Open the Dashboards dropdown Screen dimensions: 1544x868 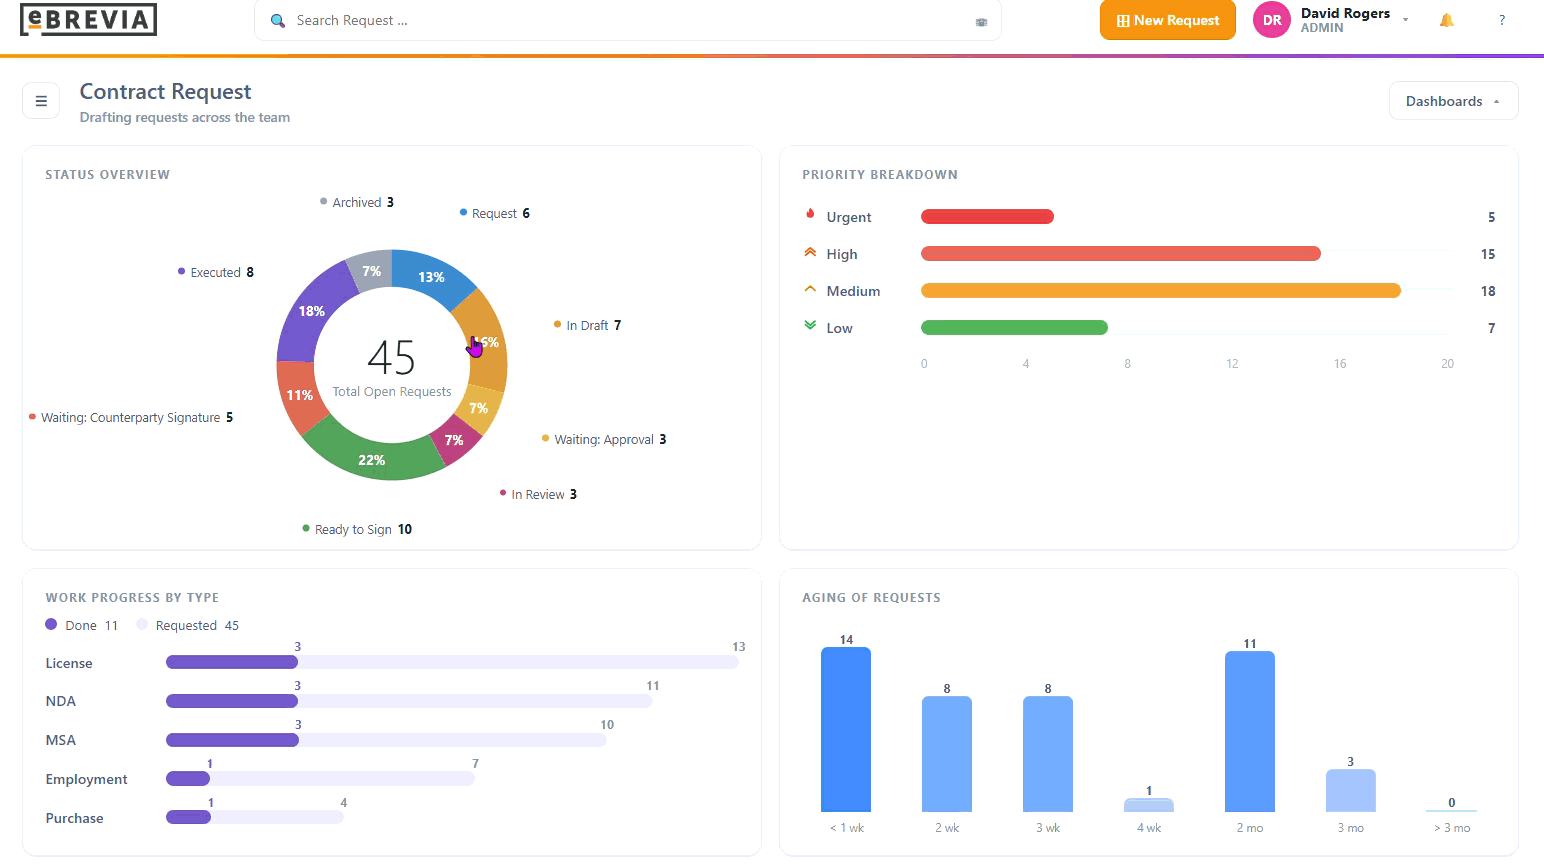point(1453,101)
